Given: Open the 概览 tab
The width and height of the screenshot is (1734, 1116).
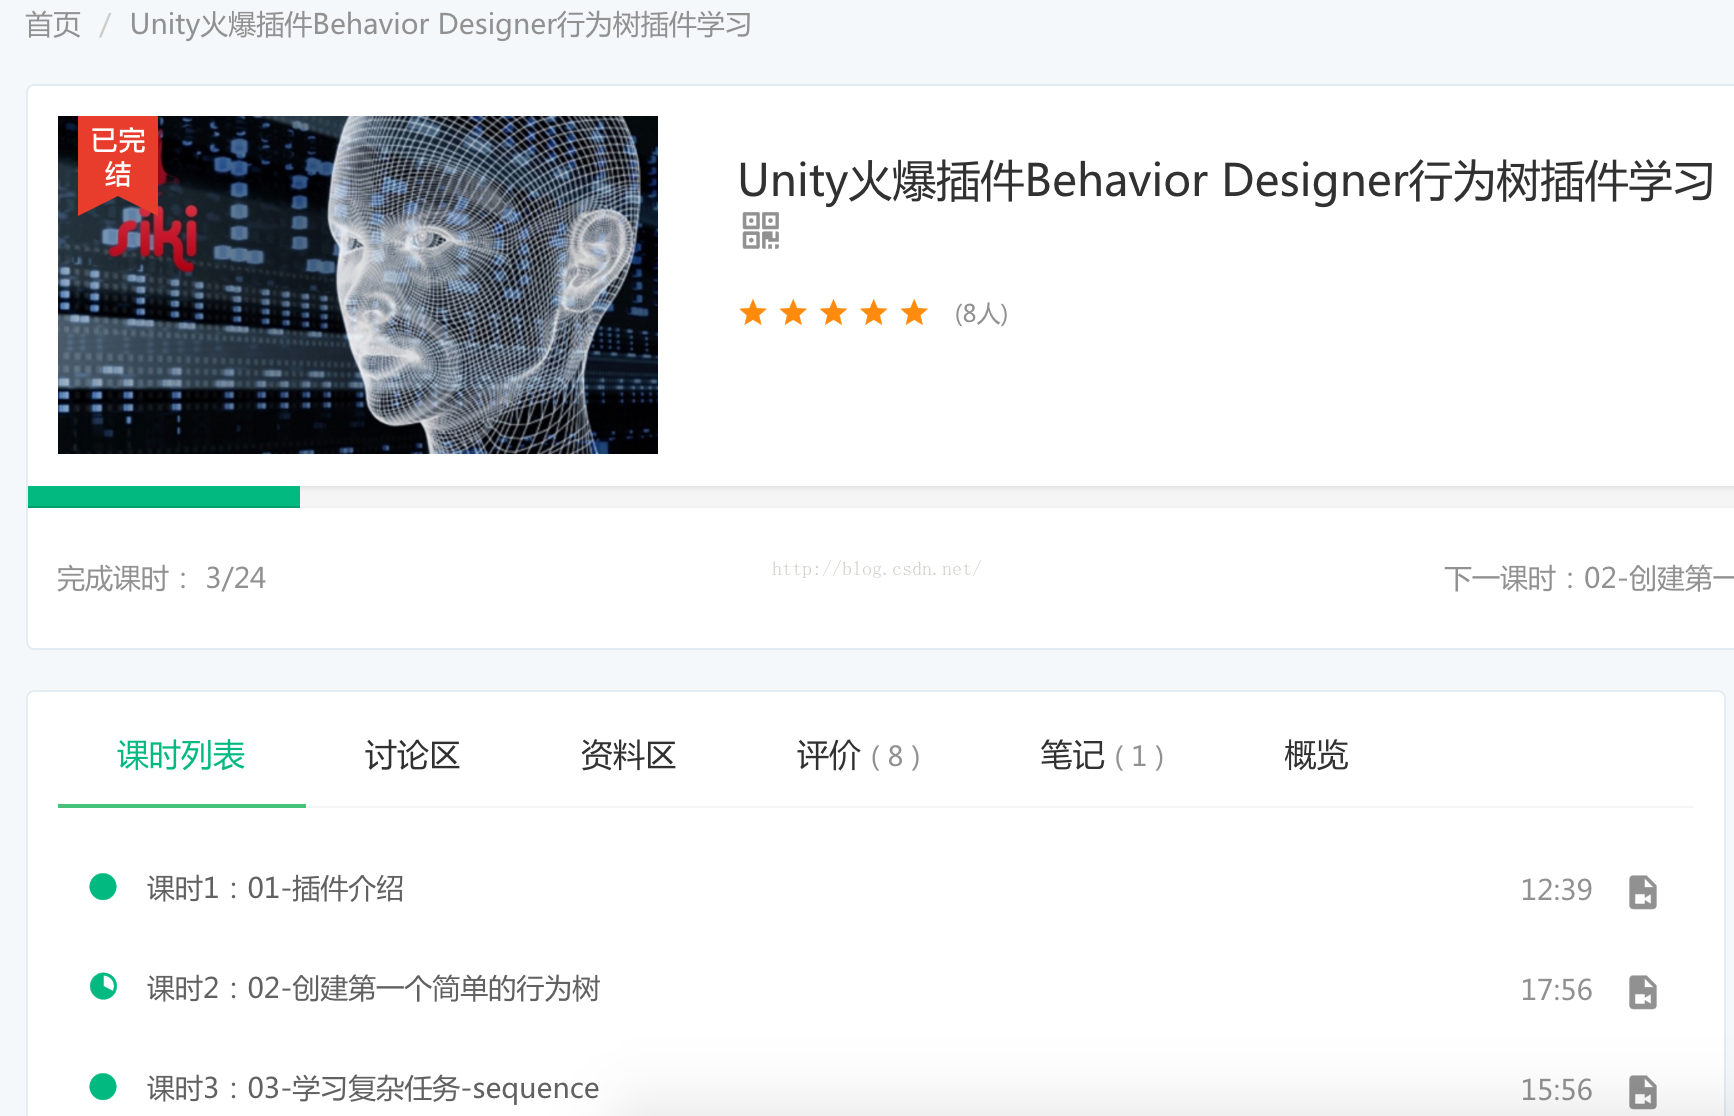Looking at the screenshot, I should (1316, 755).
